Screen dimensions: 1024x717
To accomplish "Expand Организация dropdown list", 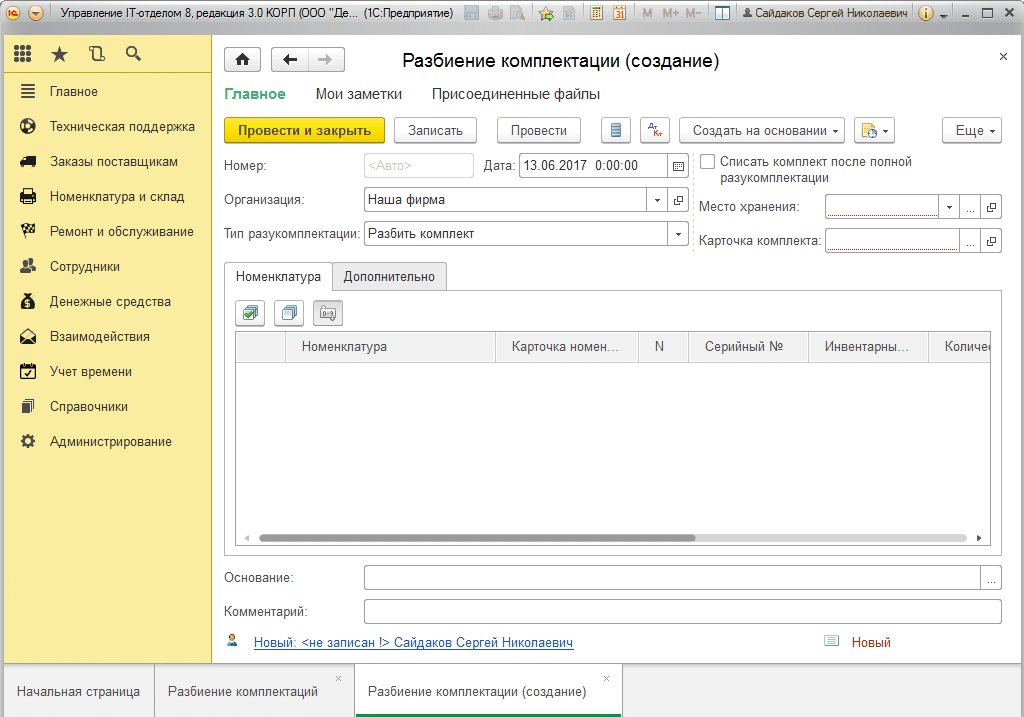I will tap(658, 200).
